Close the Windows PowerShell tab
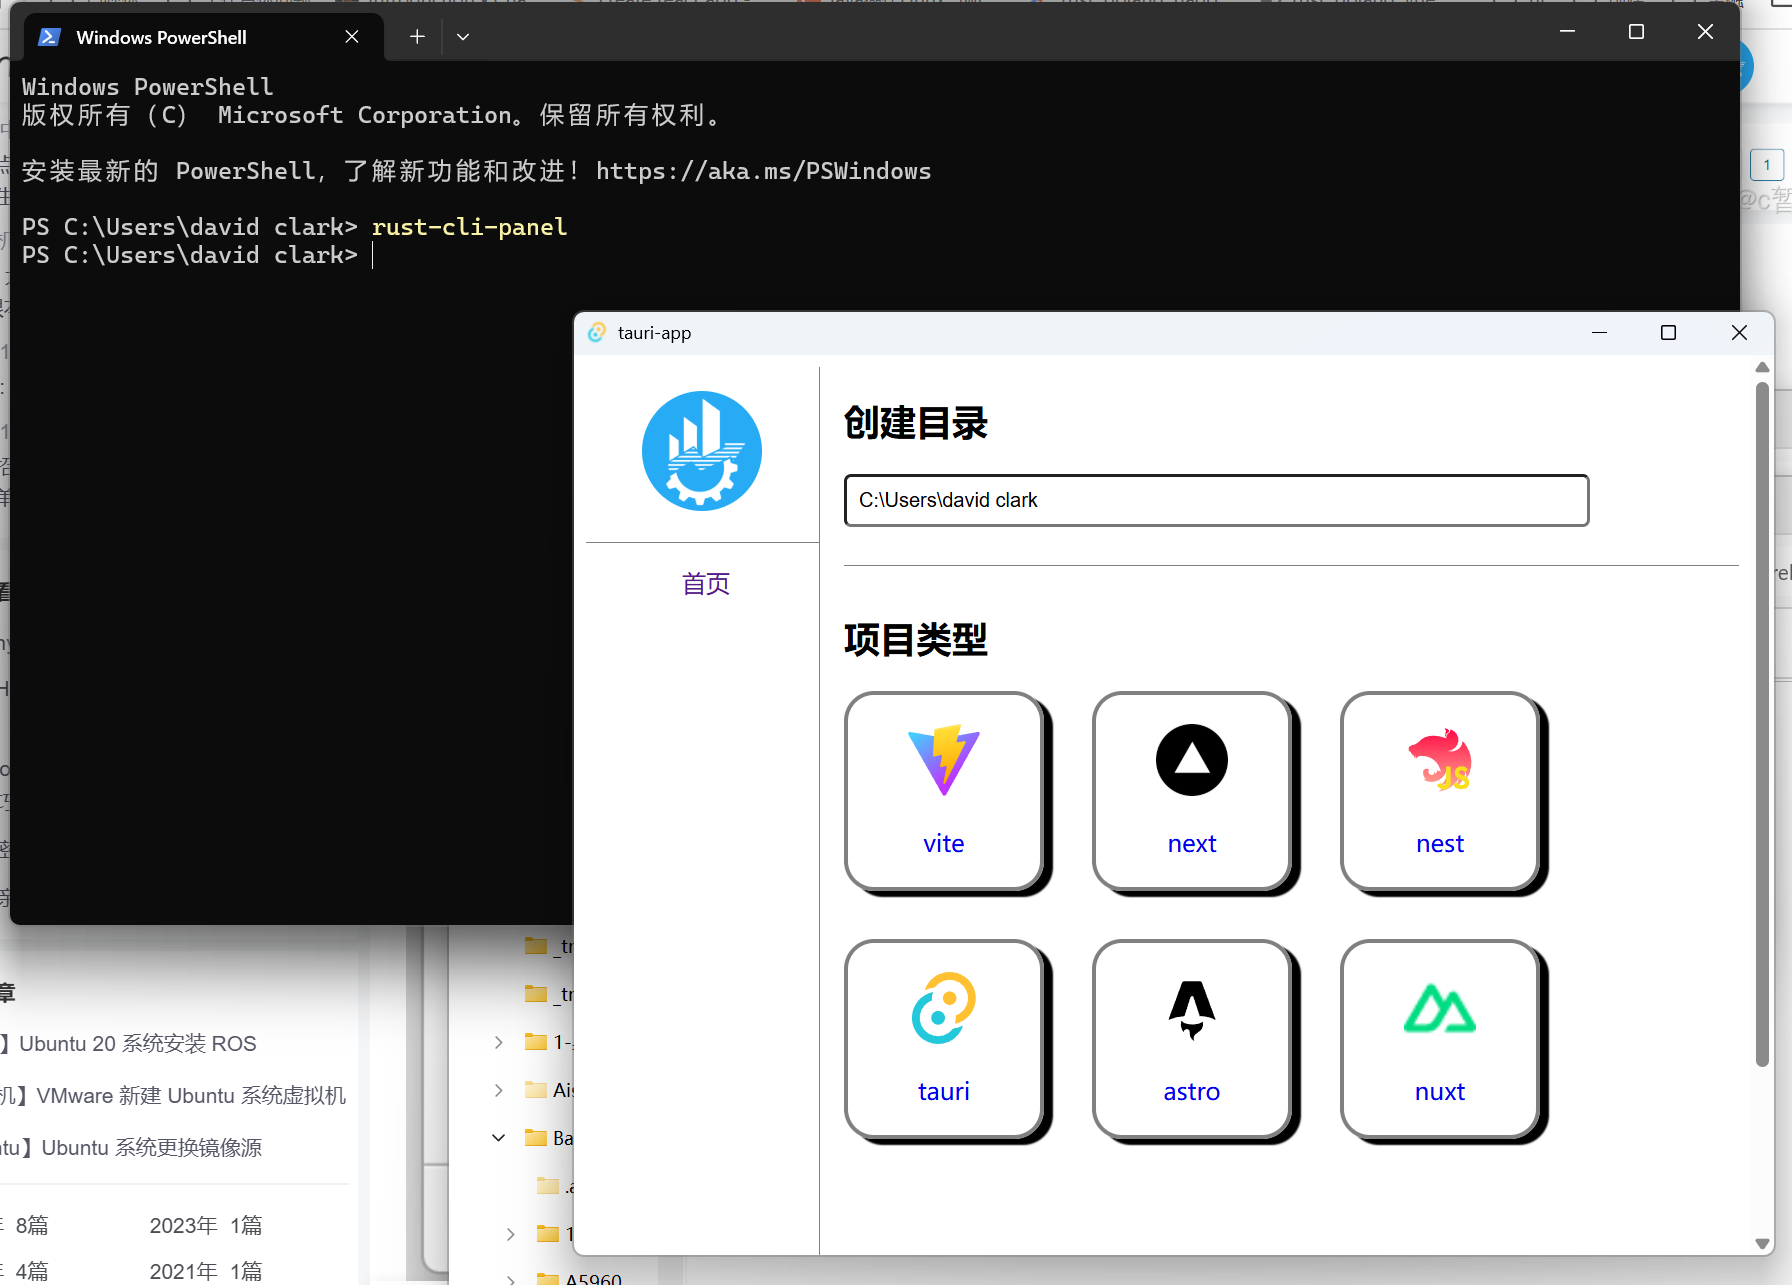 click(352, 37)
